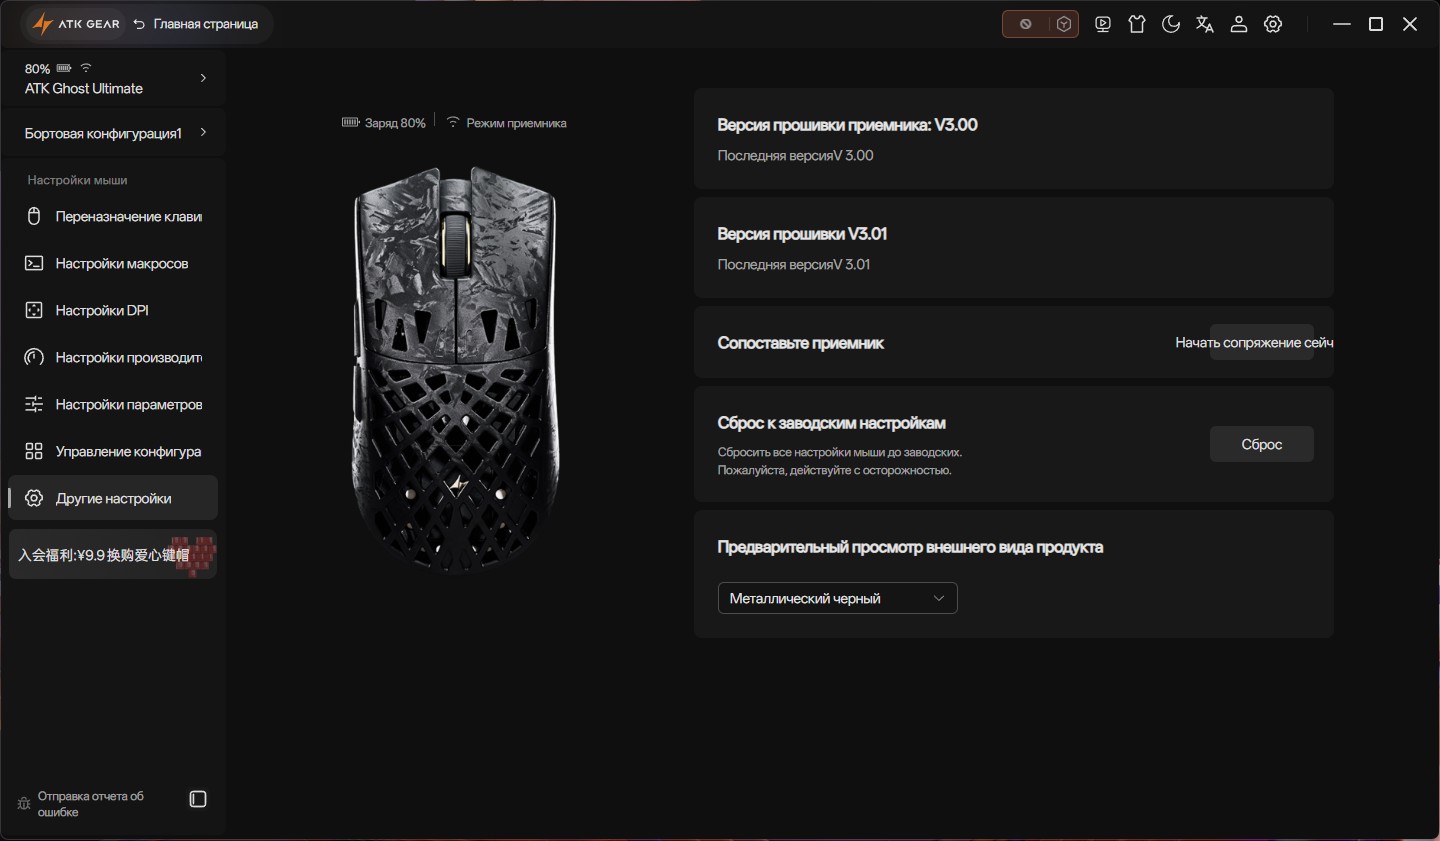This screenshot has width=1440, height=841.
Task: Open Отправка отчета об ошибке bug report
Action: [81, 804]
